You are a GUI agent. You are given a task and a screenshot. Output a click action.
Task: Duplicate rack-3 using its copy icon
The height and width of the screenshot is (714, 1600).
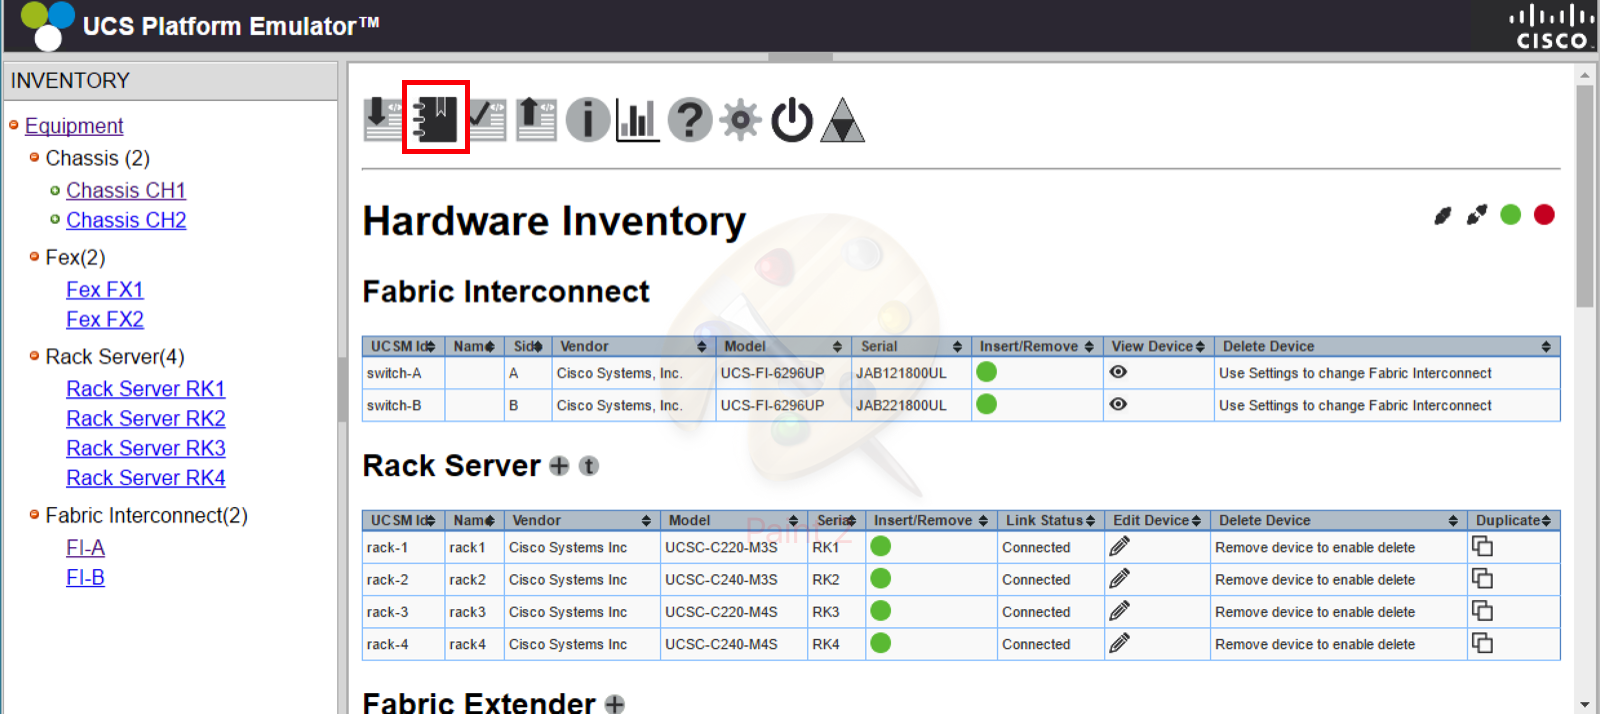tap(1482, 610)
